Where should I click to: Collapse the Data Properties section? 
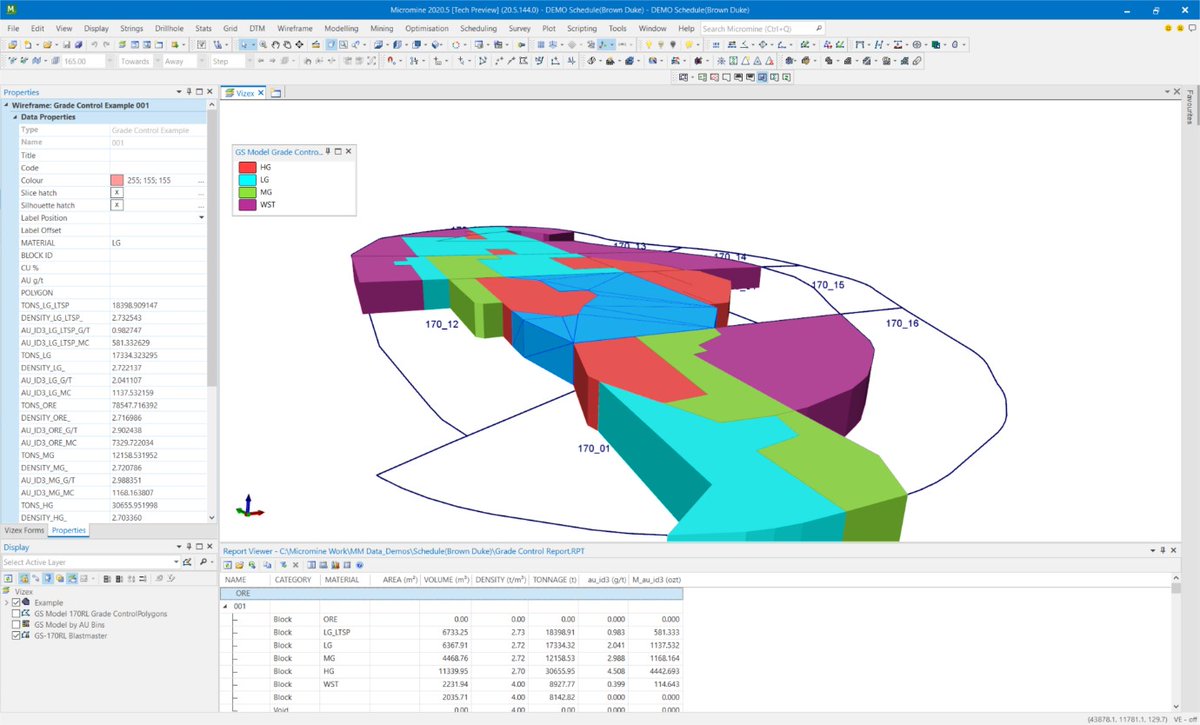coord(14,117)
